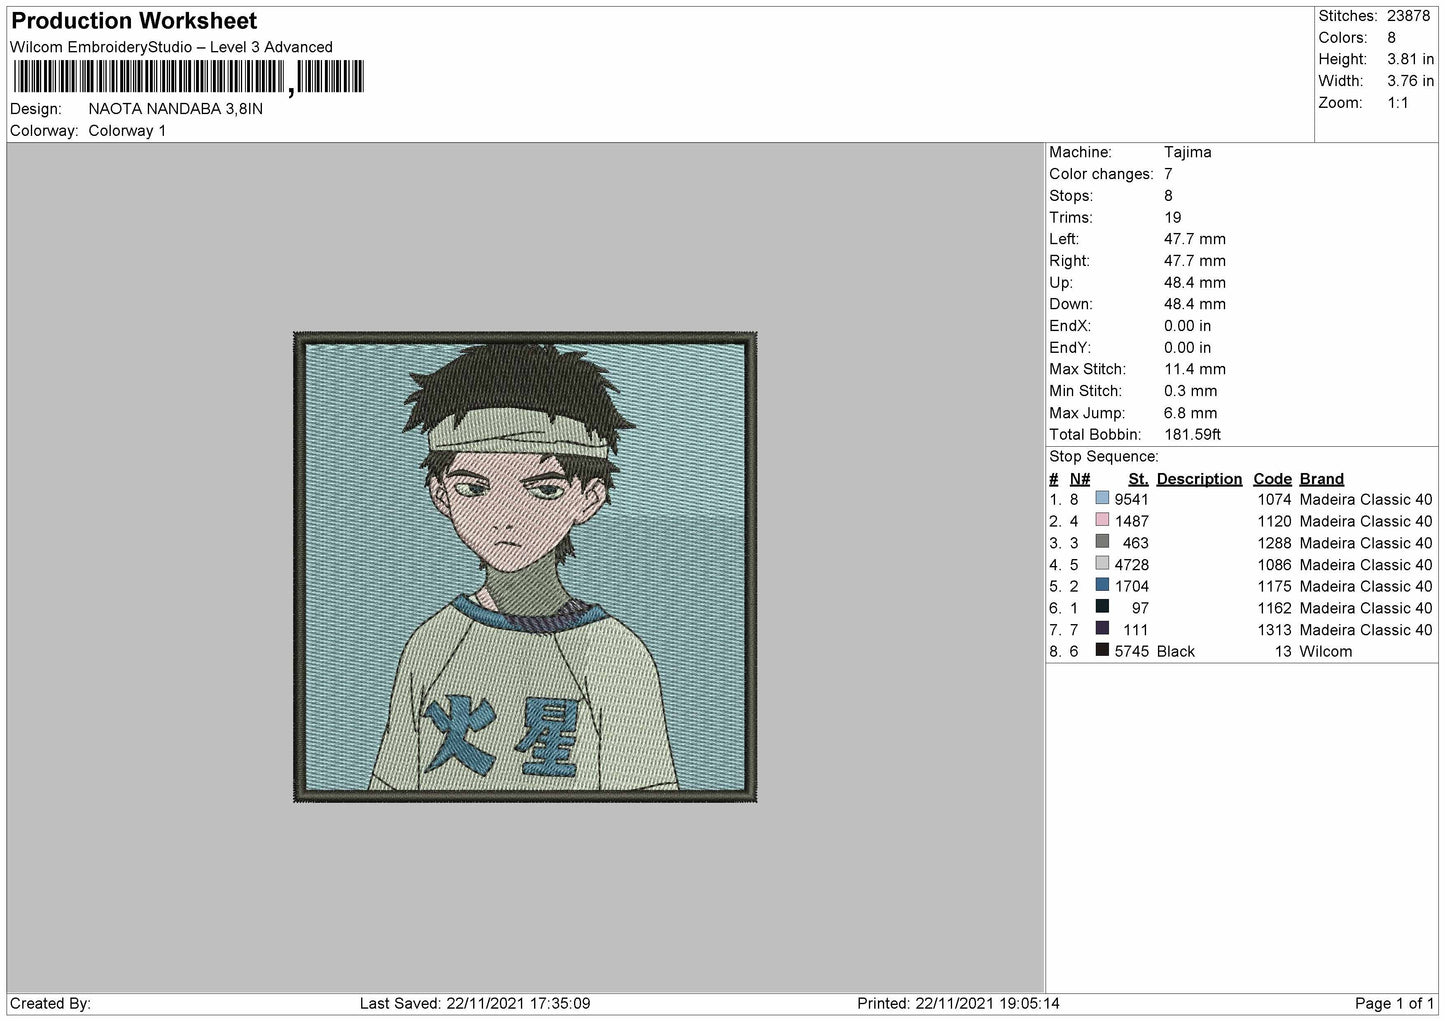This screenshot has height=1021, width=1445.
Task: Click 'Last Saved: 22/11/2021 17:35:09' footer text
Action: click(x=475, y=1004)
